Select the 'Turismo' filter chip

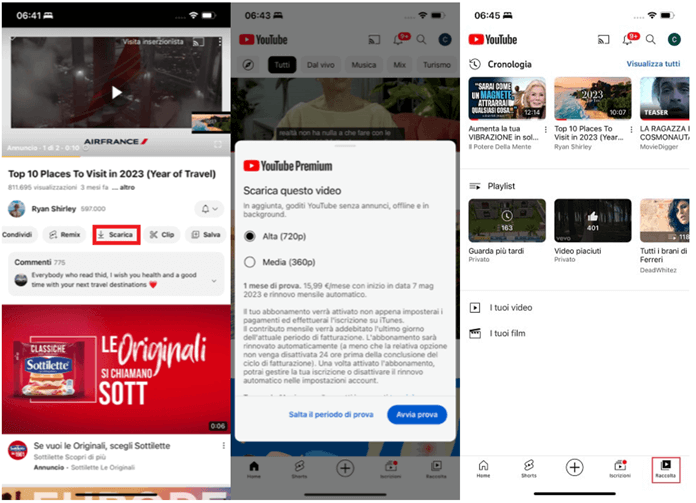coord(437,65)
